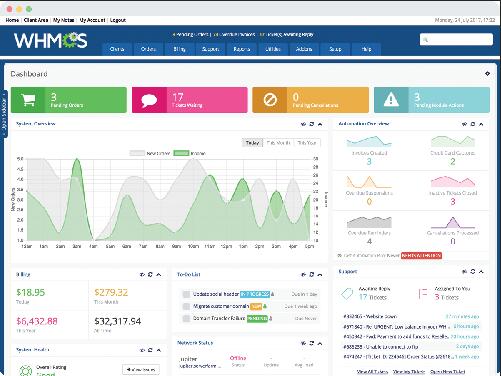Check the Migrate customer domain to-do item
Viewport: 501px width, 376px height.
(186, 306)
